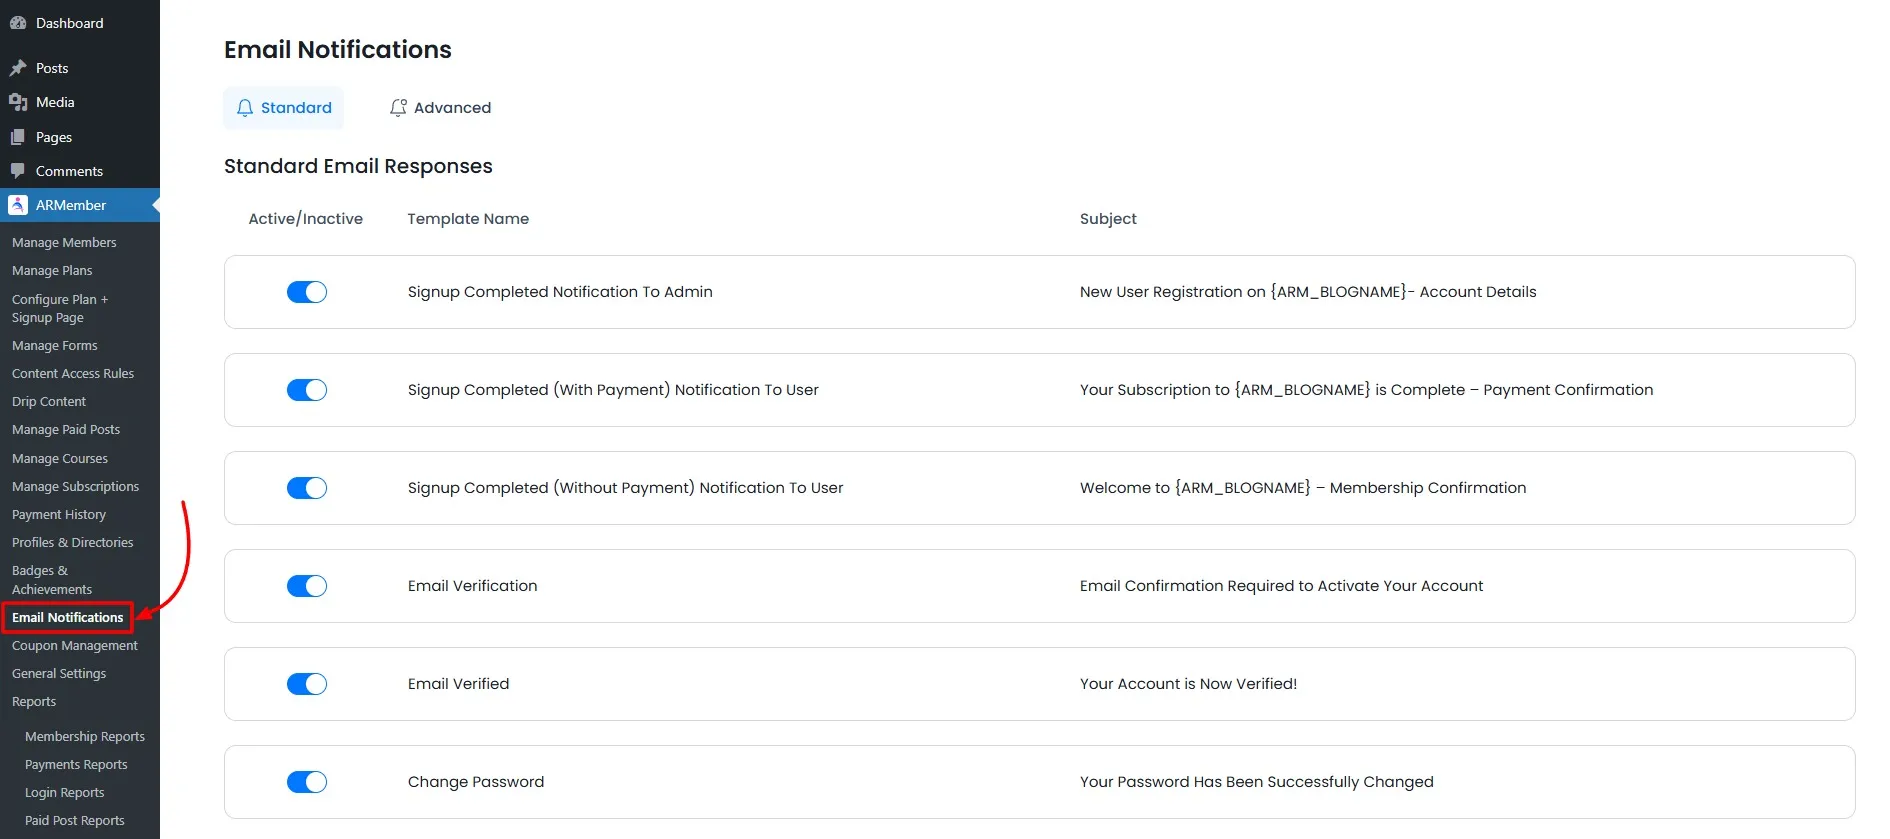Click template name Signup Completed Notification To Admin
This screenshot has width=1890, height=839.
click(x=560, y=292)
